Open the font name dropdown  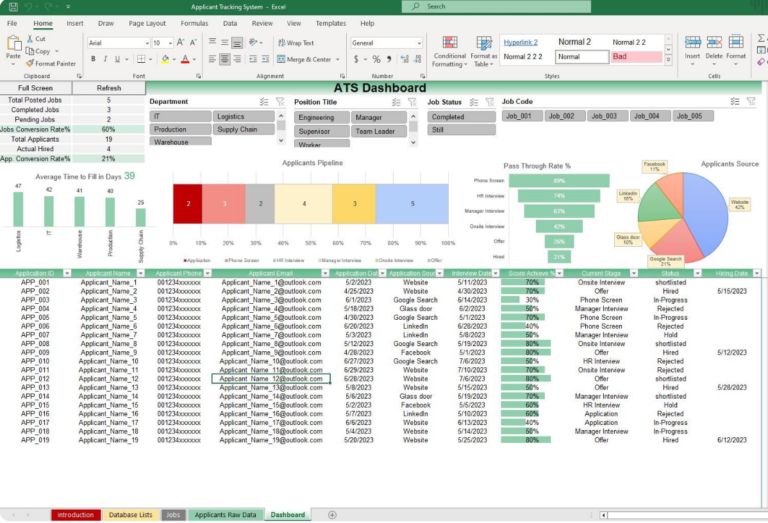click(146, 43)
